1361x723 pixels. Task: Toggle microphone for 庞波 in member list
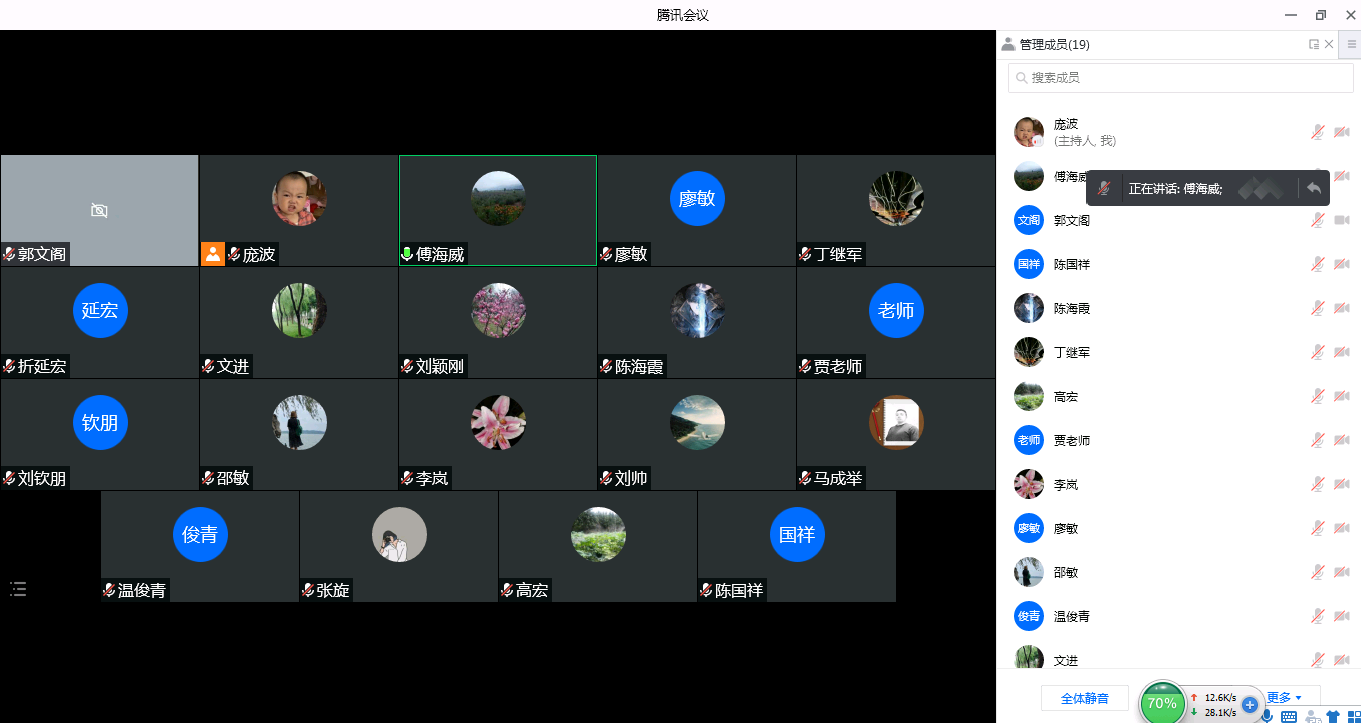[x=1318, y=132]
